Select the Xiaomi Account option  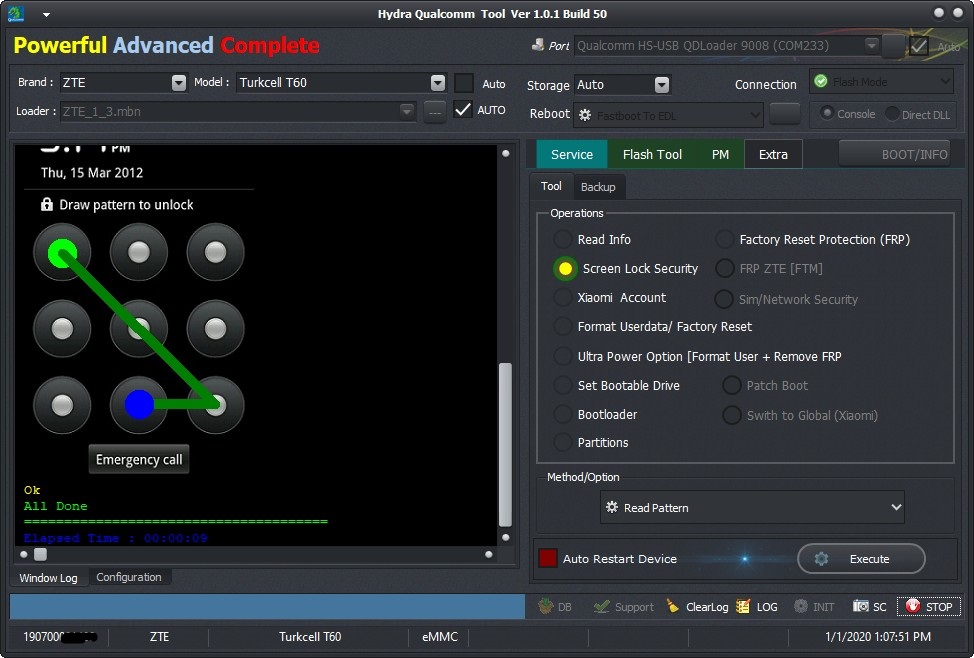click(563, 297)
